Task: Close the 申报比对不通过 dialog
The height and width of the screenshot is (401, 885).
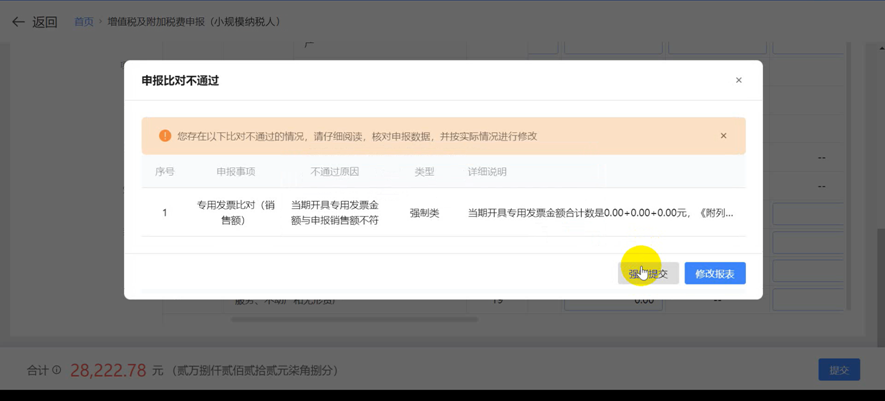Action: [x=739, y=80]
